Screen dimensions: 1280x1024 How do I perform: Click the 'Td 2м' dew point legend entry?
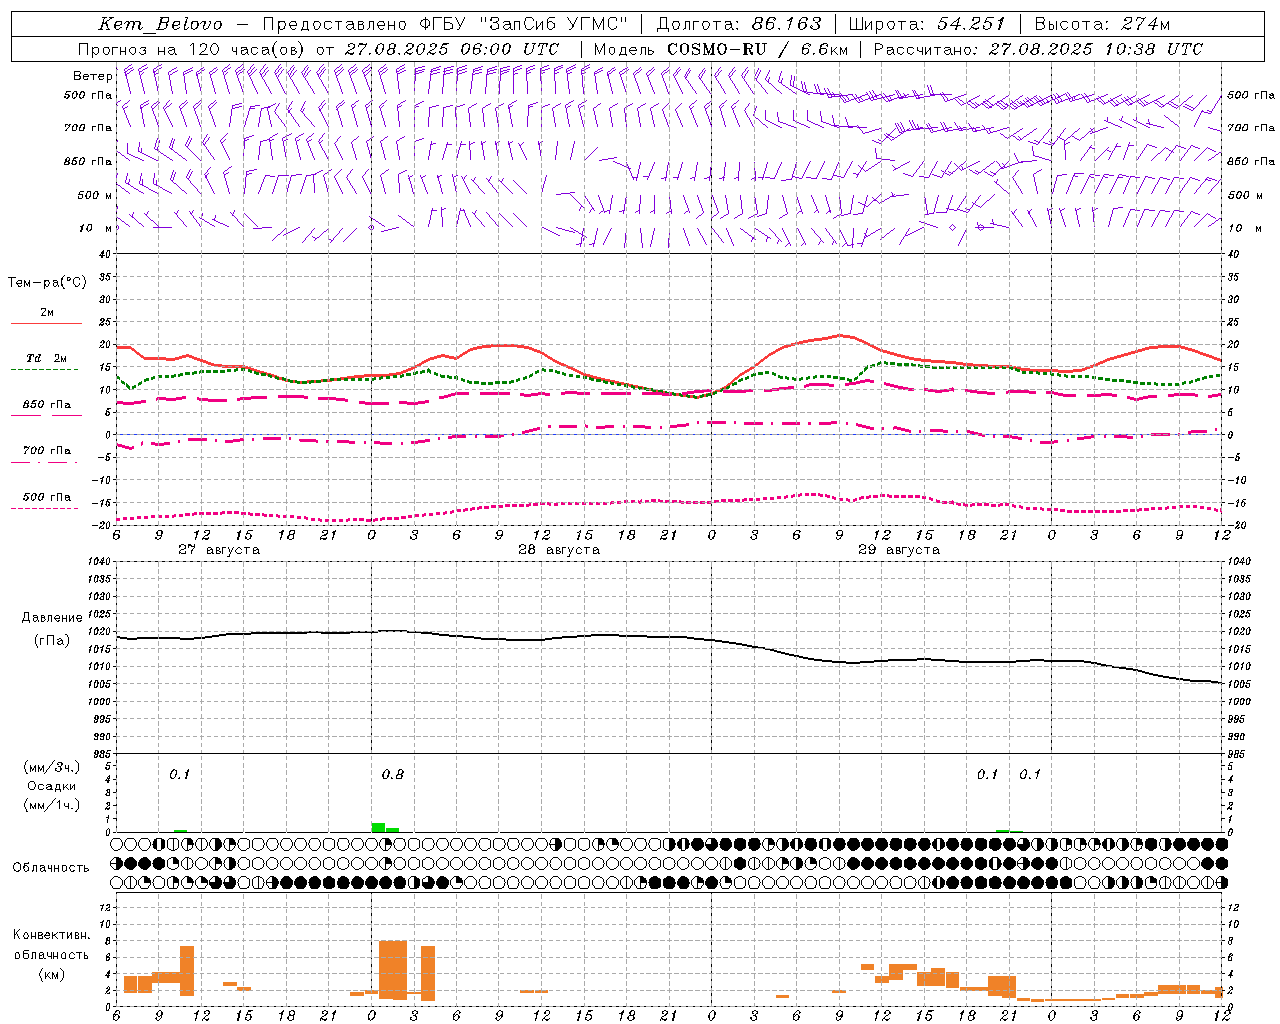pyautogui.click(x=47, y=358)
